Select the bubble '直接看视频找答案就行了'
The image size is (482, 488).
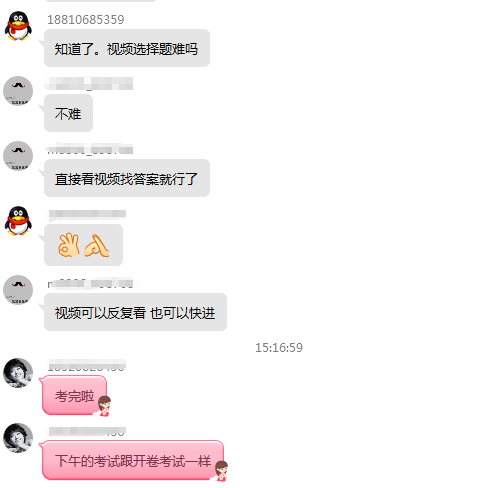pos(127,178)
